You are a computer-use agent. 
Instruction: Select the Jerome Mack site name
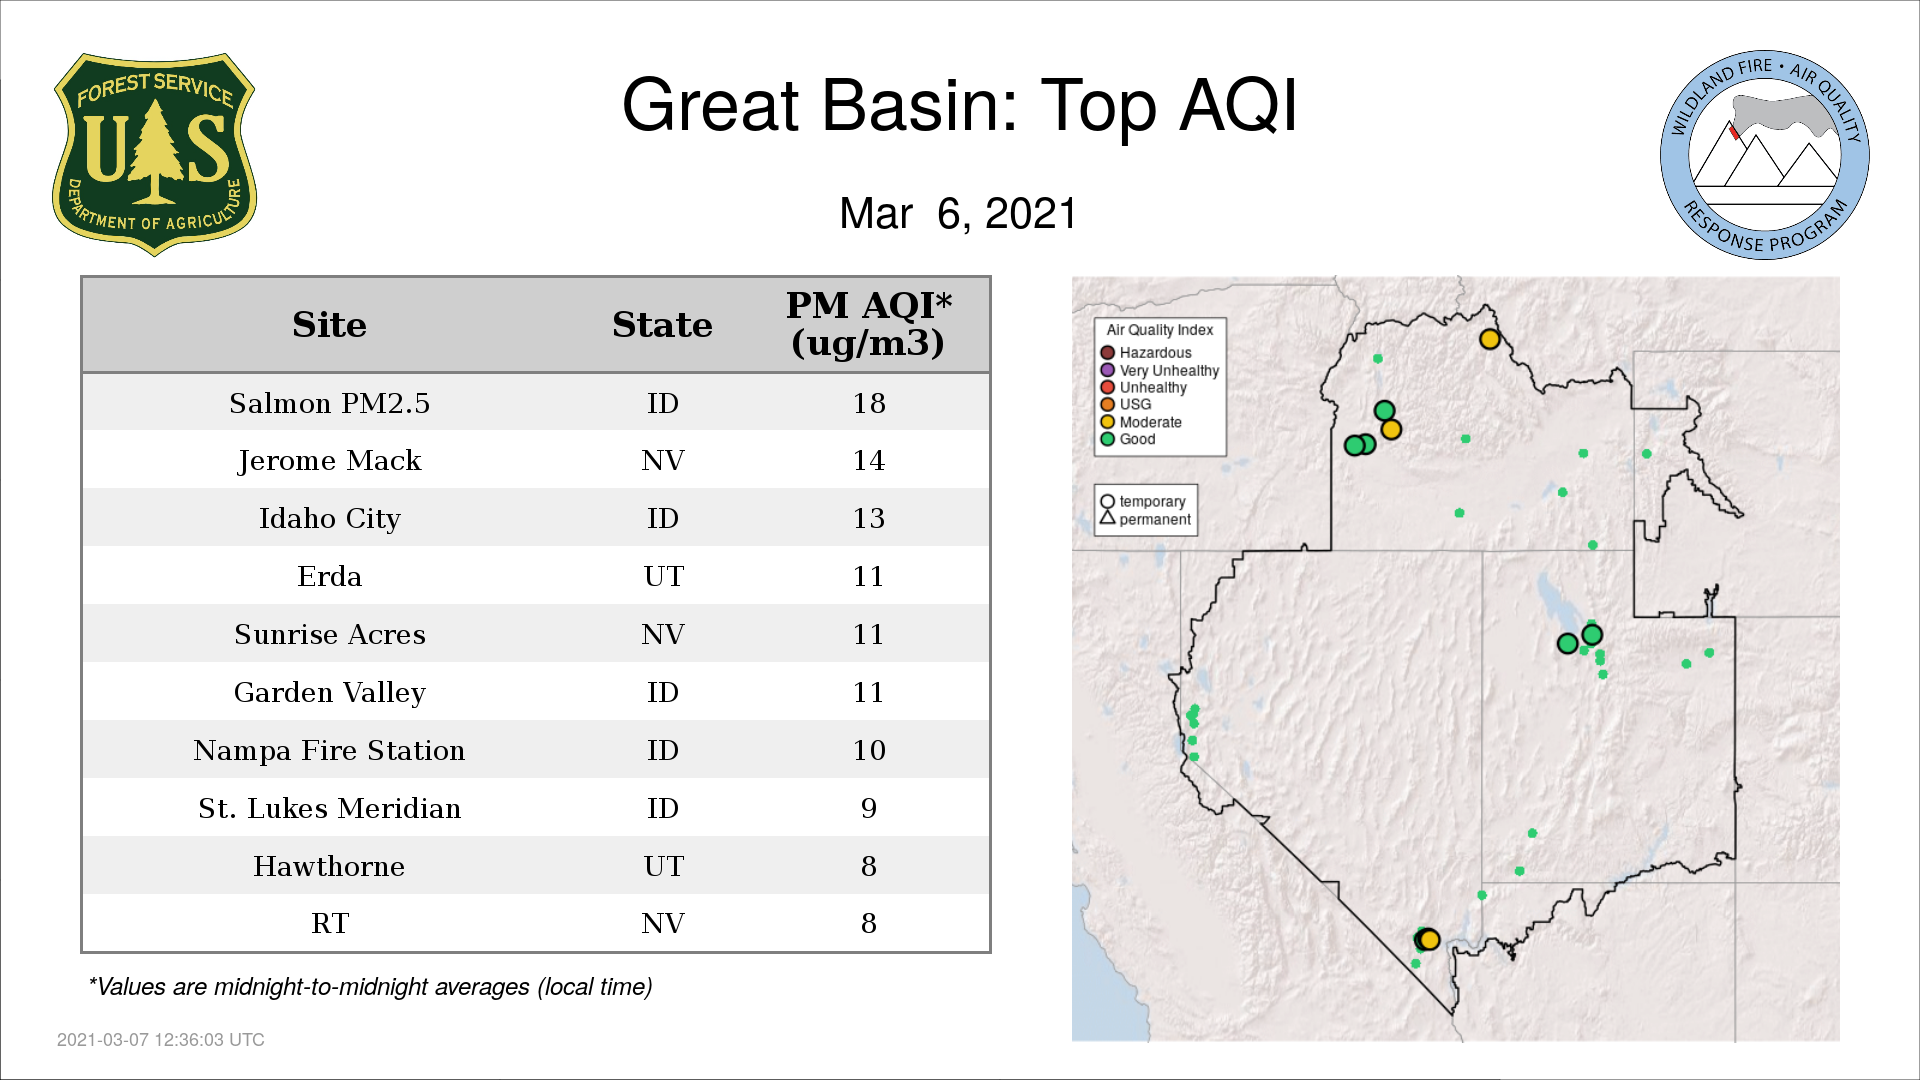pos(329,461)
